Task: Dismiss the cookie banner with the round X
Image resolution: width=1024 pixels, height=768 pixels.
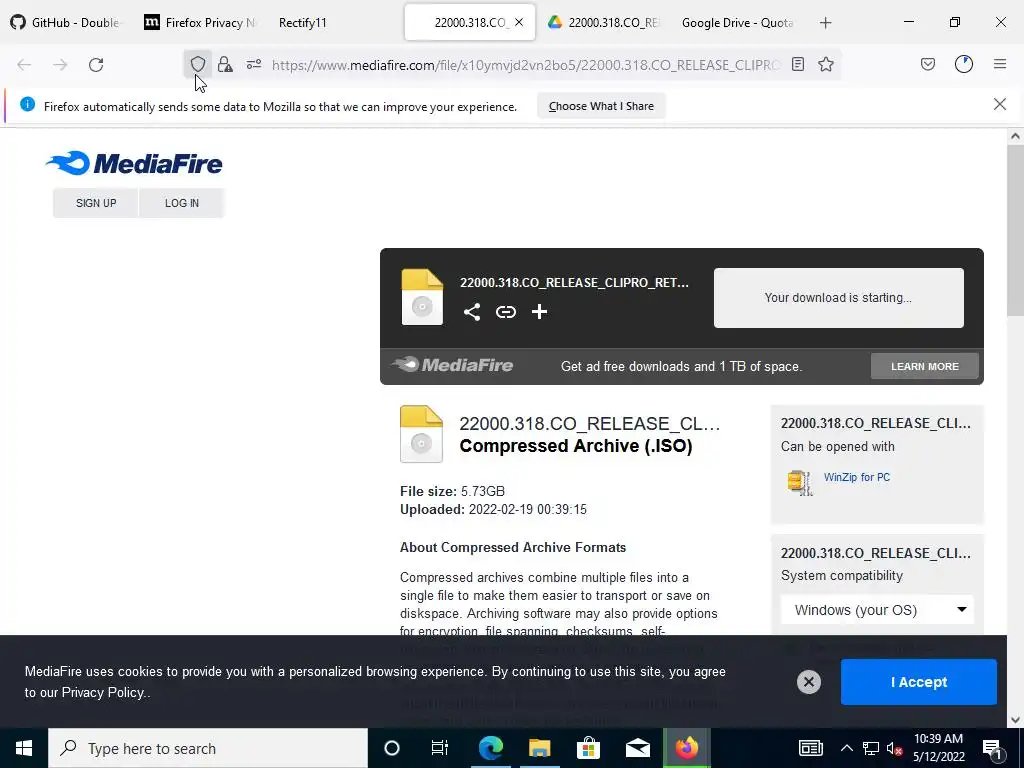Action: pyautogui.click(x=808, y=682)
